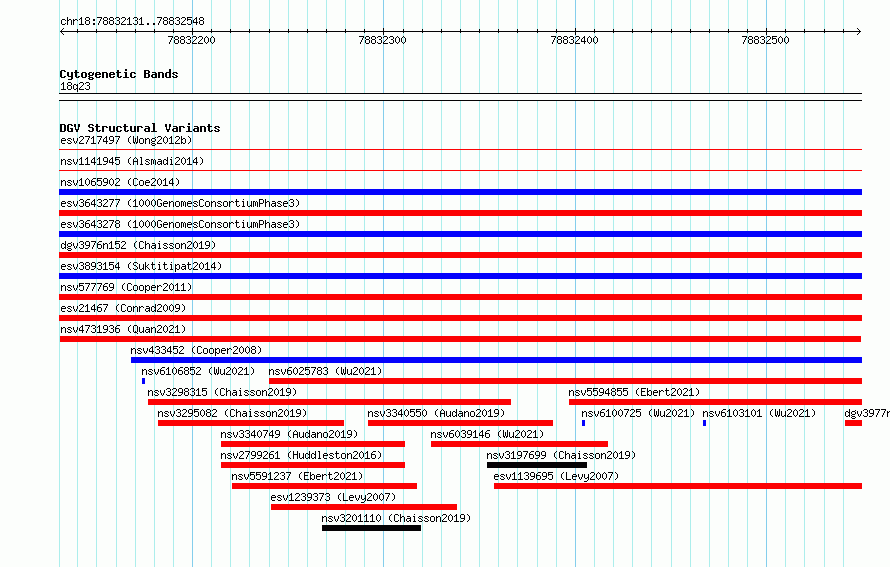Open nsv577769 (Cooper2011) variant
Viewport: 890px width, 567px height.
[126, 287]
